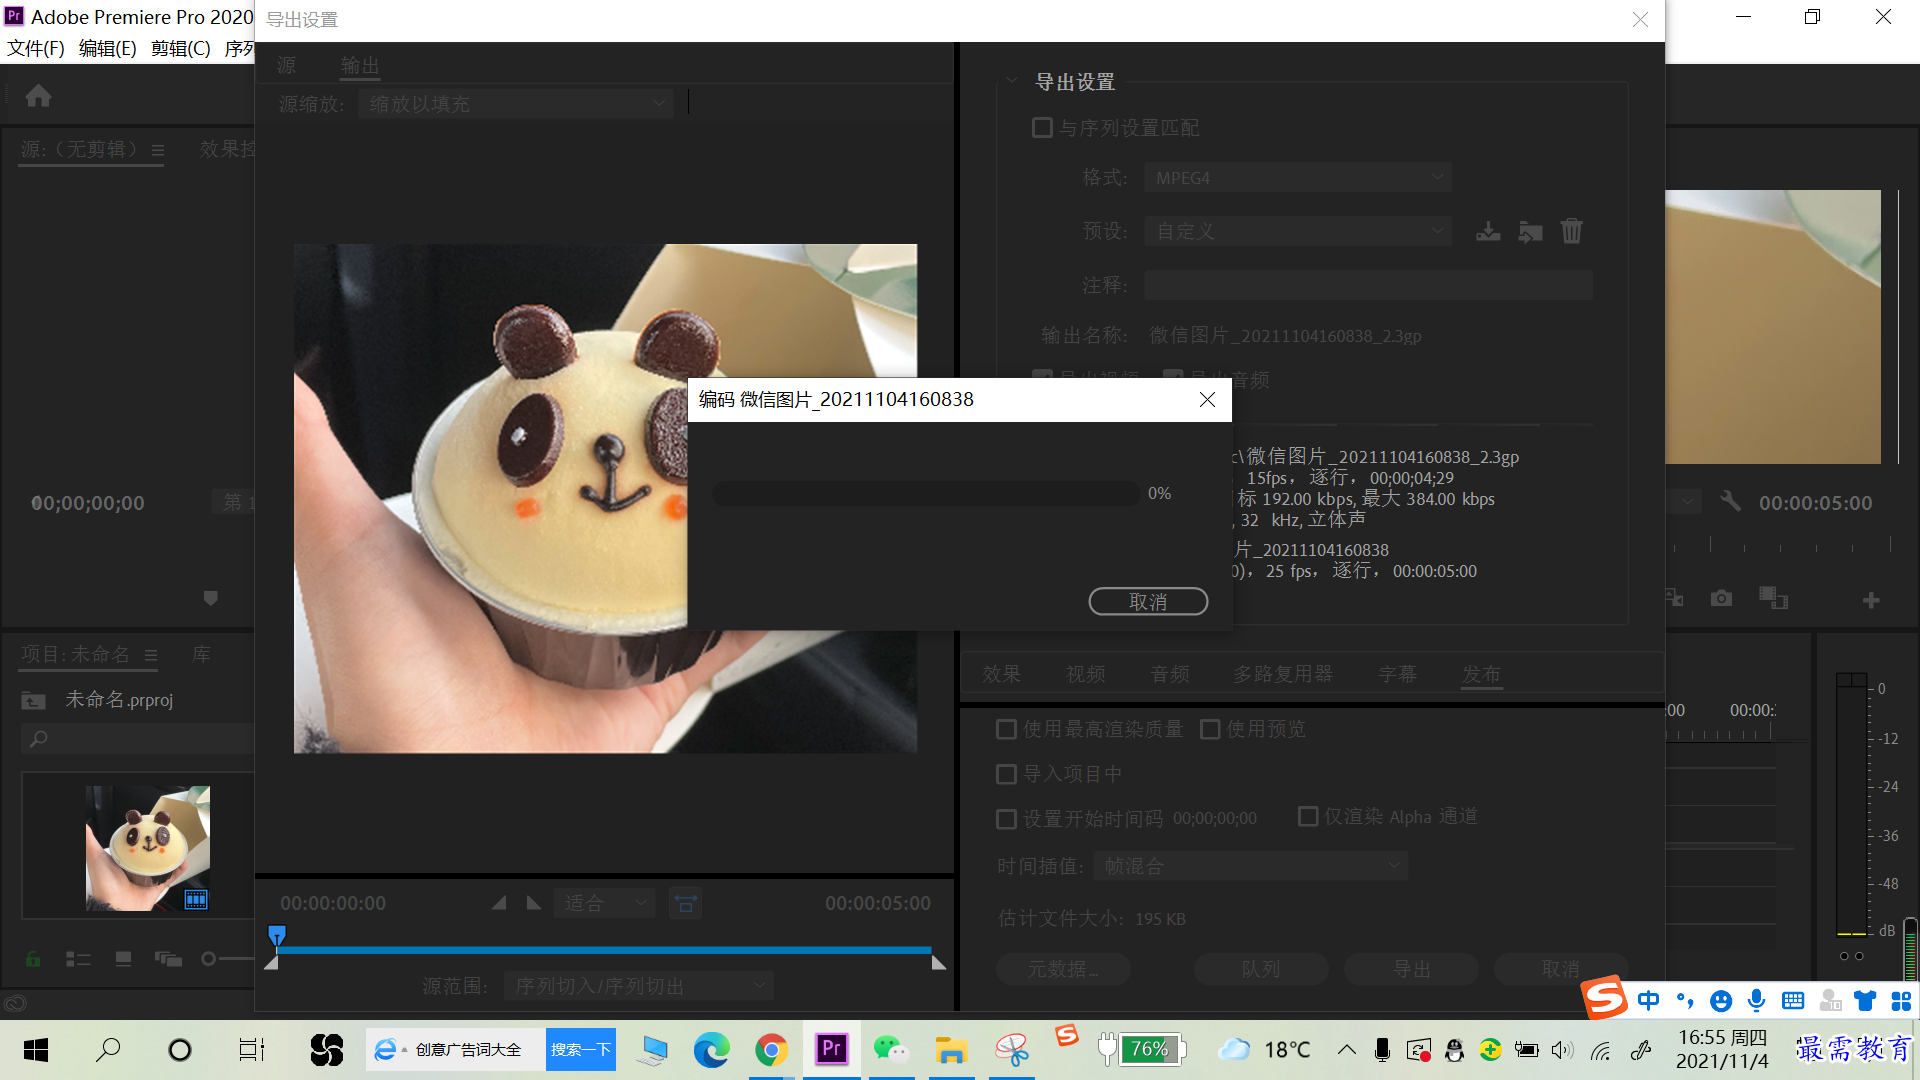Toggle 仅渲染 Alpha 通道 checkbox

(1308, 816)
